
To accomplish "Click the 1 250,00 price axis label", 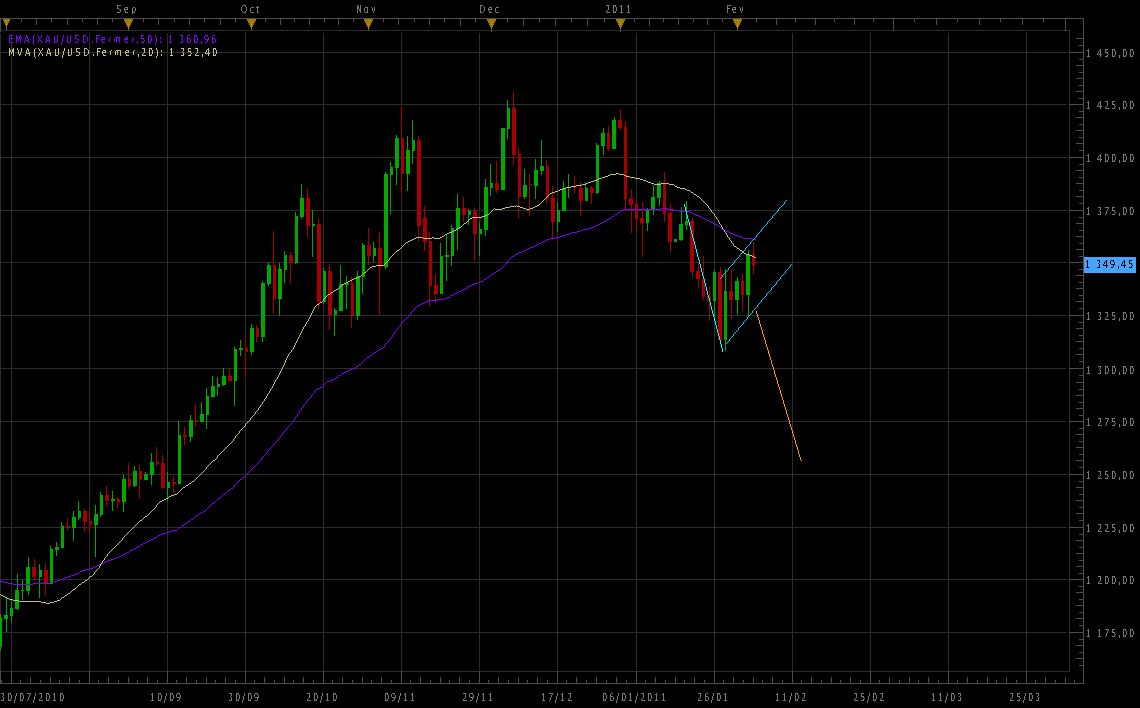I will point(1110,475).
